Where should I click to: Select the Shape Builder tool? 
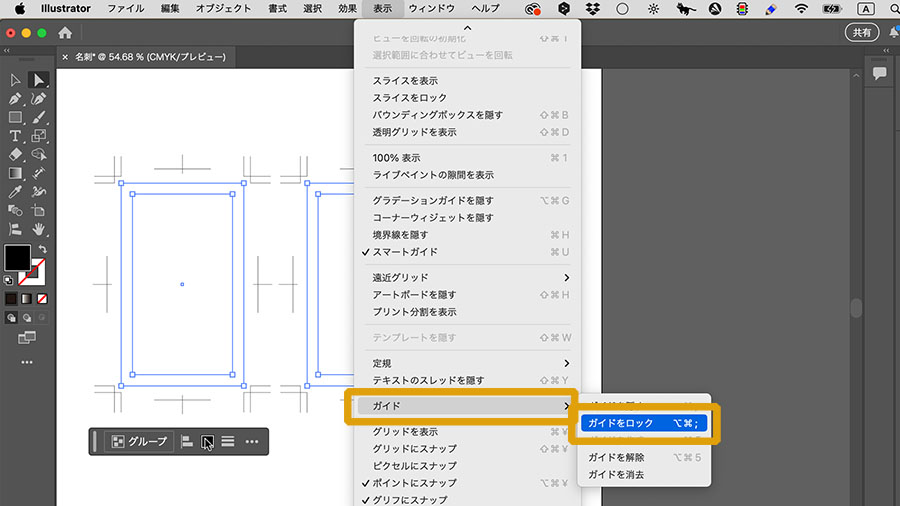38,154
